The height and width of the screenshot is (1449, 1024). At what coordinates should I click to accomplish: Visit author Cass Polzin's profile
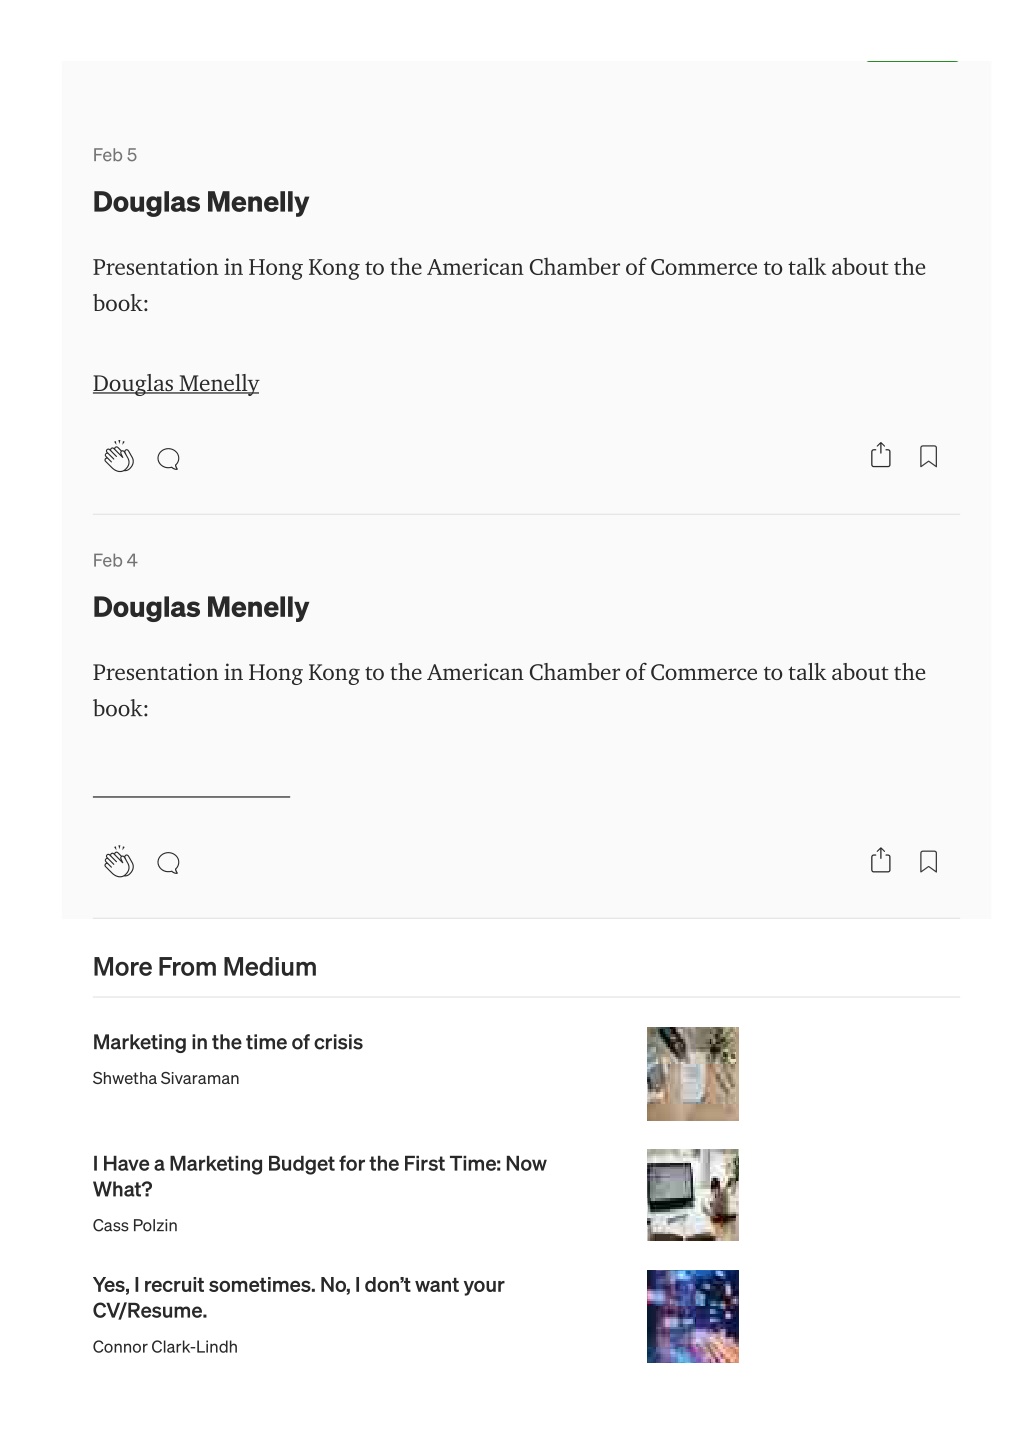(x=135, y=1225)
